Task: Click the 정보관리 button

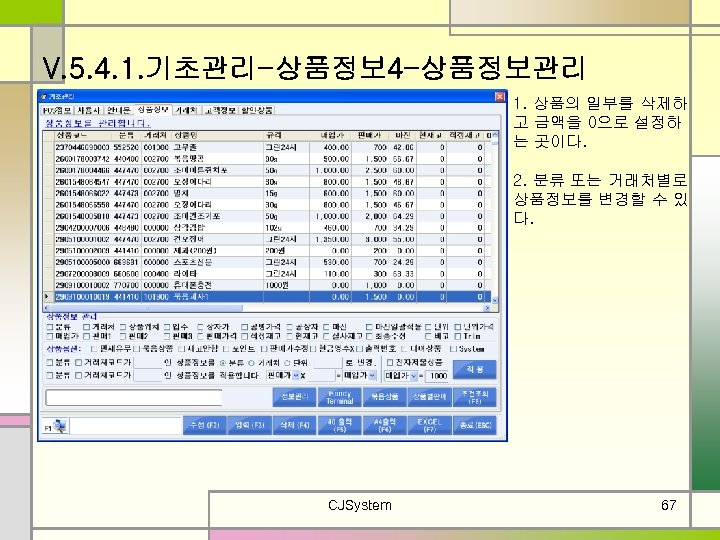Action: point(294,397)
